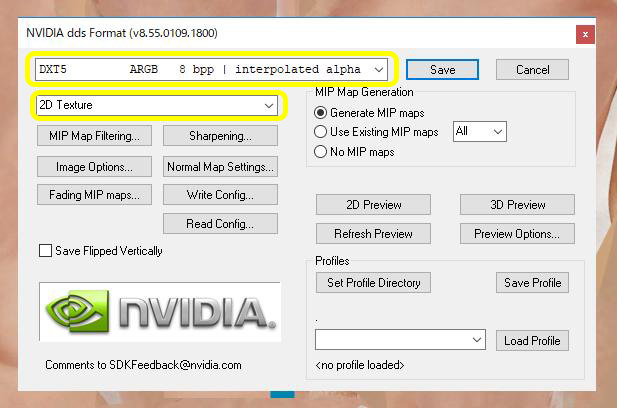This screenshot has width=617, height=408.
Task: Click the NVIDIA dds Format title text
Action: pos(122,33)
